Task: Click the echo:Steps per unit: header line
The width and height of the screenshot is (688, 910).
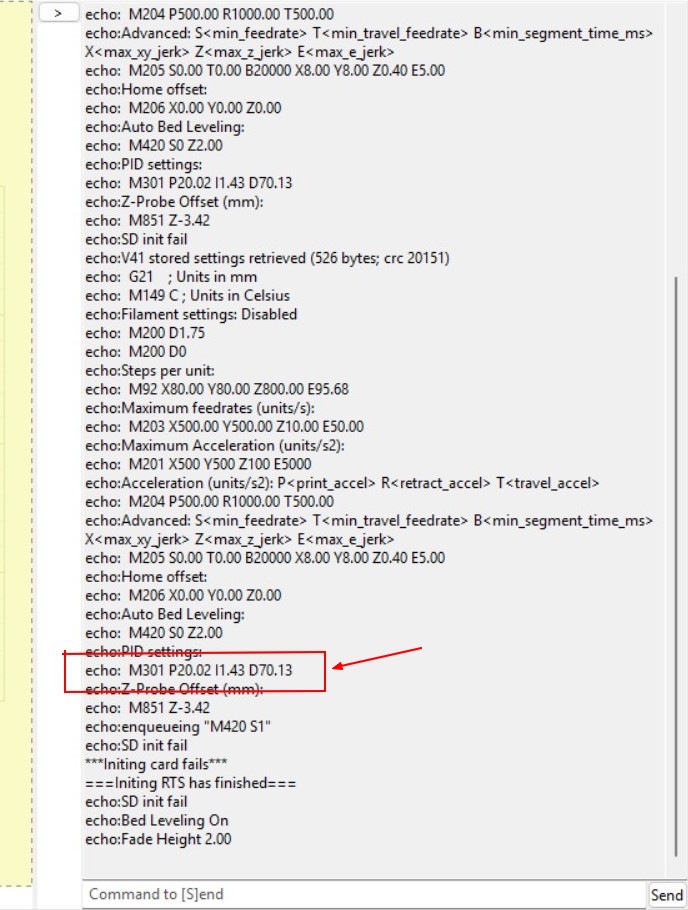Action: click(150, 370)
